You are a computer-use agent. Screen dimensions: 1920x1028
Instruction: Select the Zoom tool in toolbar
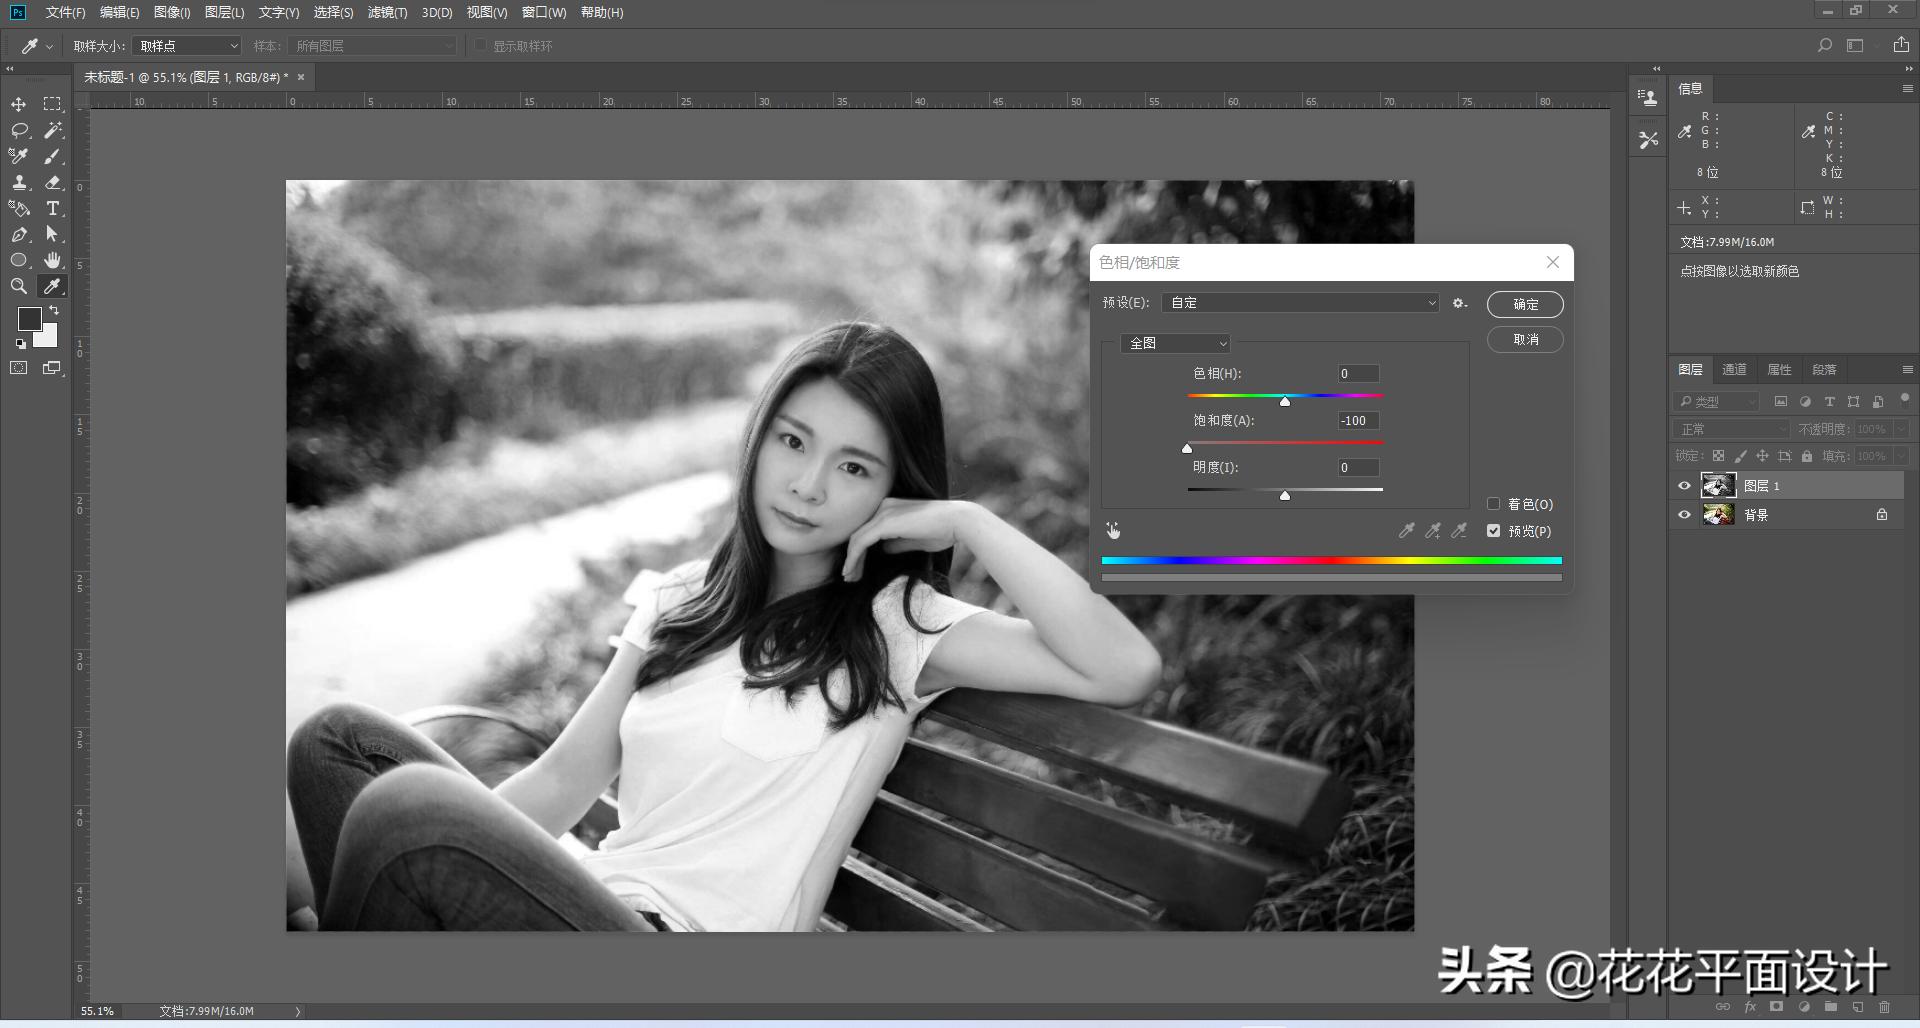[19, 287]
